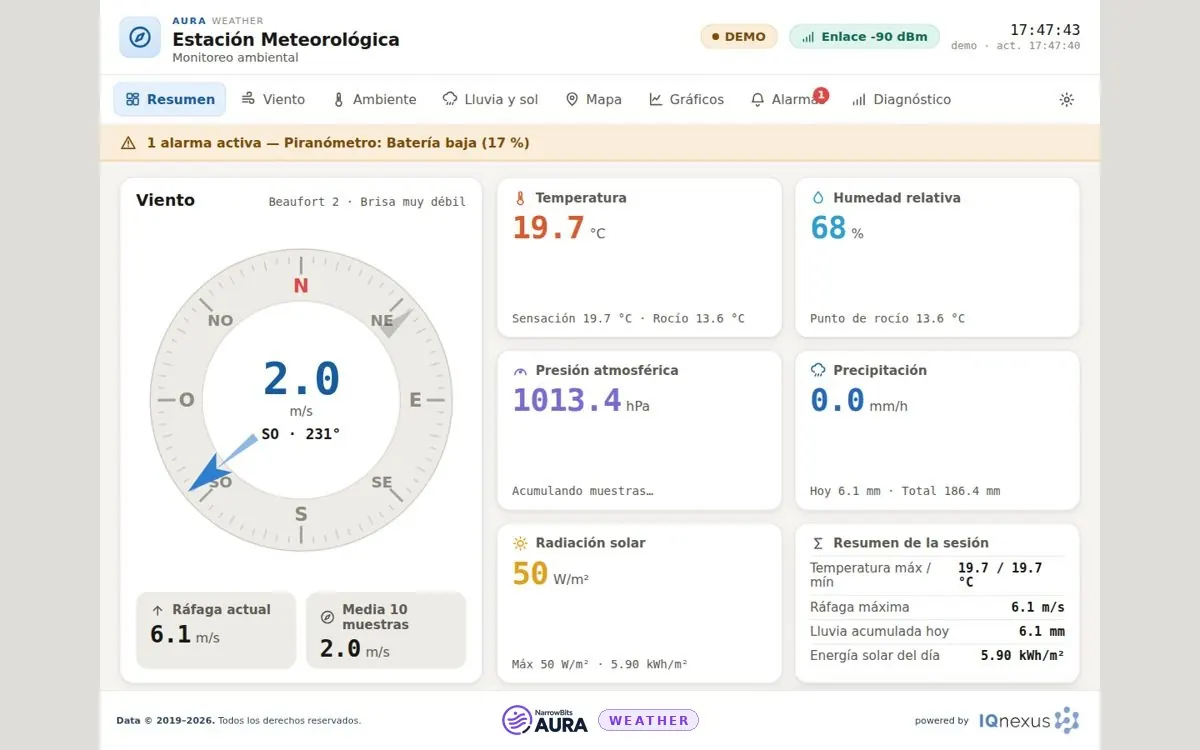Screen dimensions: 1200x750
Task: Click the active alarm Piranómetro banner
Action: (600, 143)
